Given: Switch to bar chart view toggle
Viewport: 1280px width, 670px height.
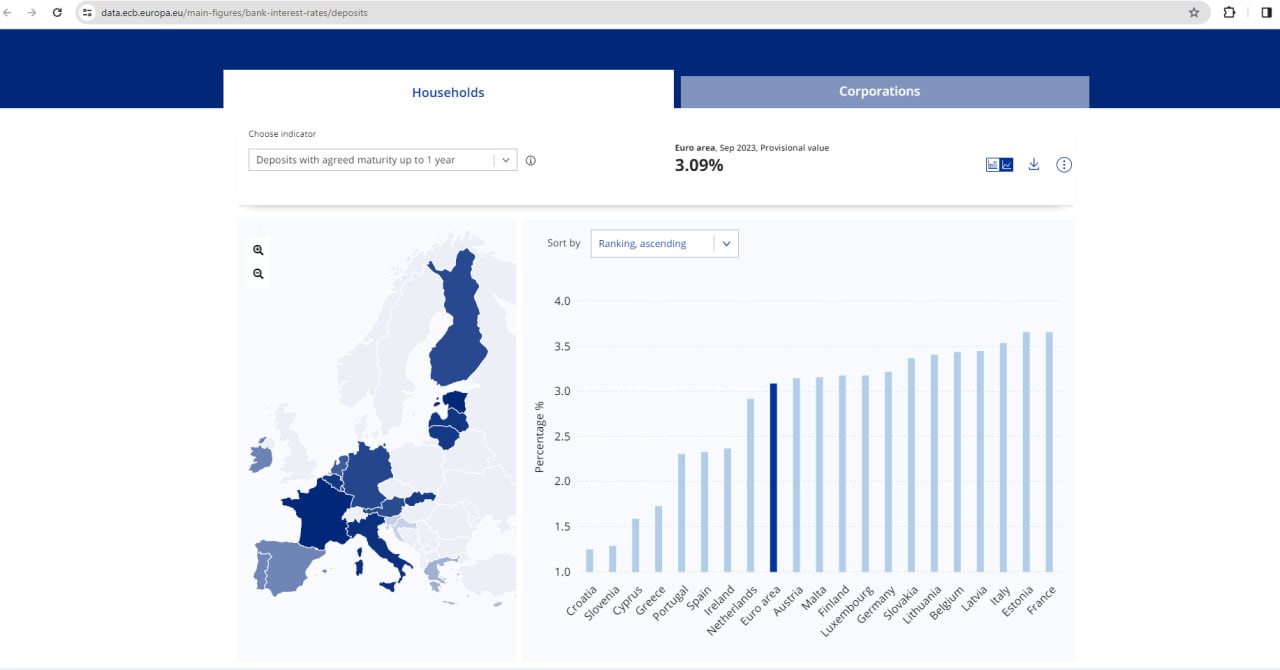Looking at the screenshot, I should pyautogui.click(x=993, y=165).
